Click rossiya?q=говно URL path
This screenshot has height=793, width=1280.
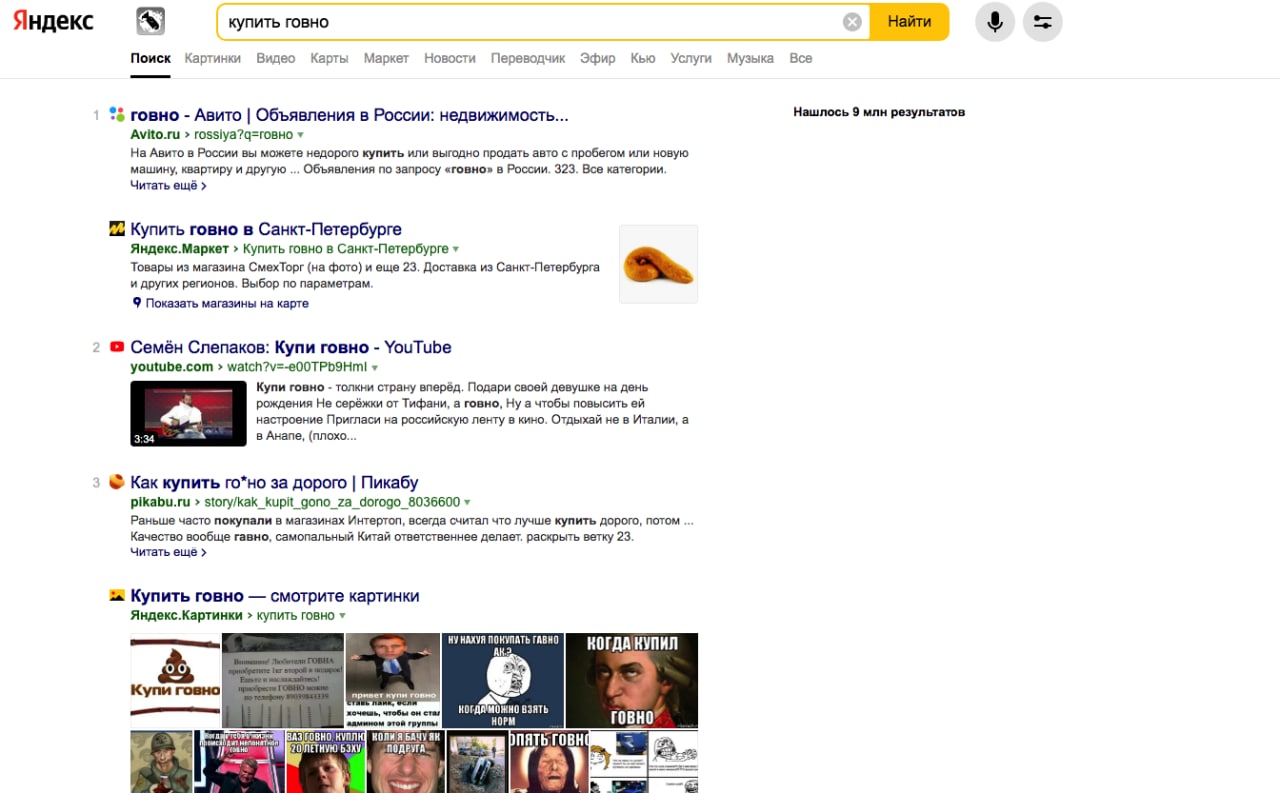(243, 134)
